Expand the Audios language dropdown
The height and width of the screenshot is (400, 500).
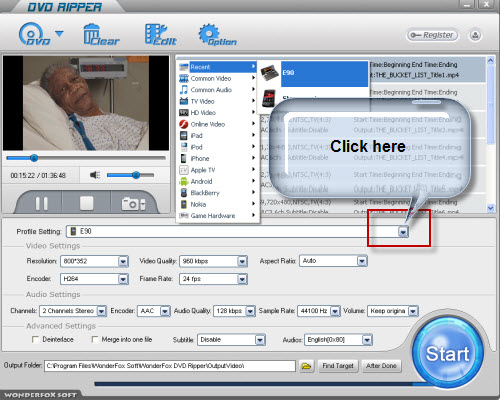[367, 340]
